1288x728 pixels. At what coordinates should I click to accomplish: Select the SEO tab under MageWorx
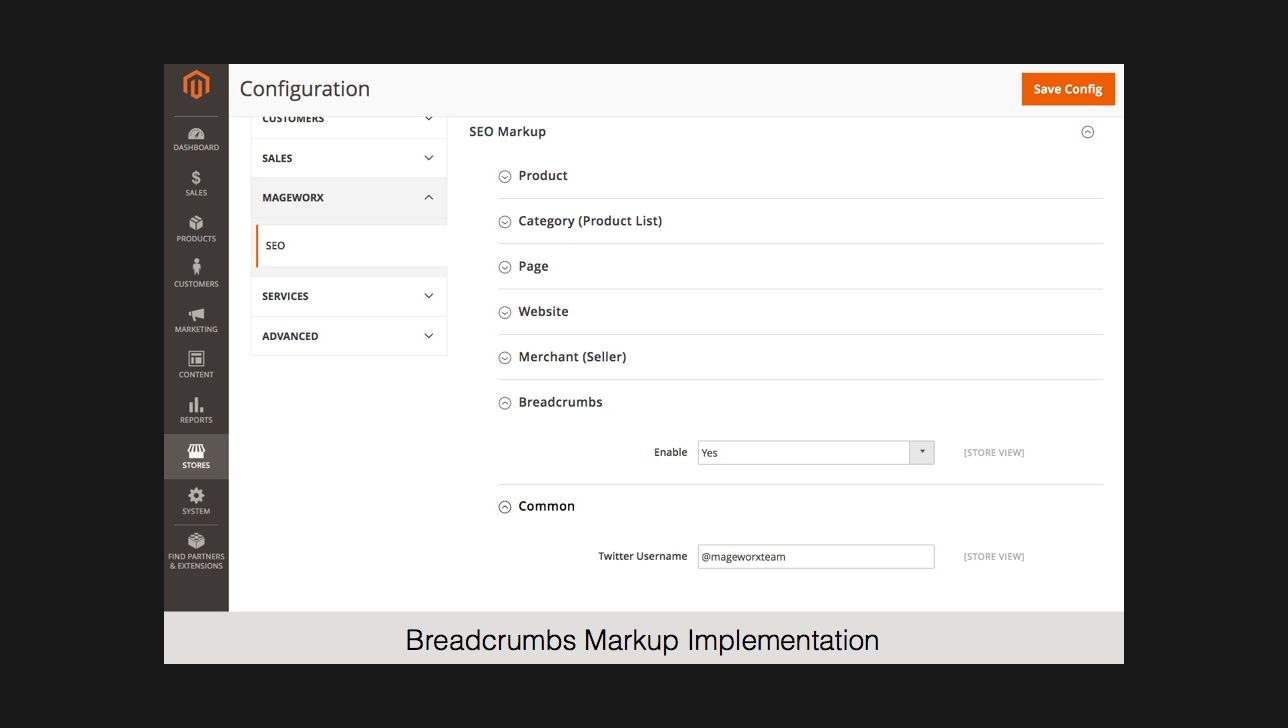pyautogui.click(x=276, y=246)
